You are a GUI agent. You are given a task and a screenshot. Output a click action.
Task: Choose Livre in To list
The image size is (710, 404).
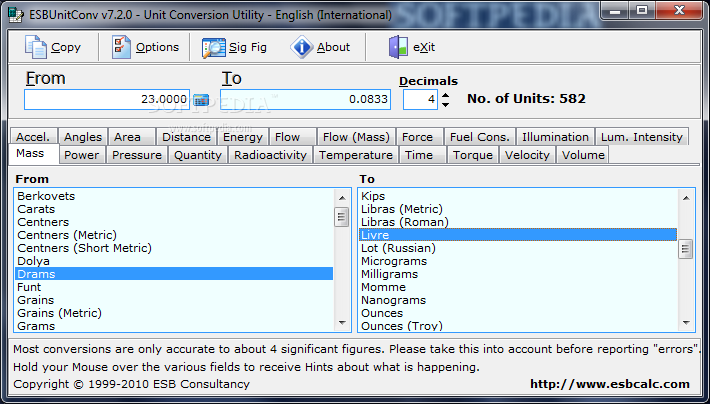[518, 235]
